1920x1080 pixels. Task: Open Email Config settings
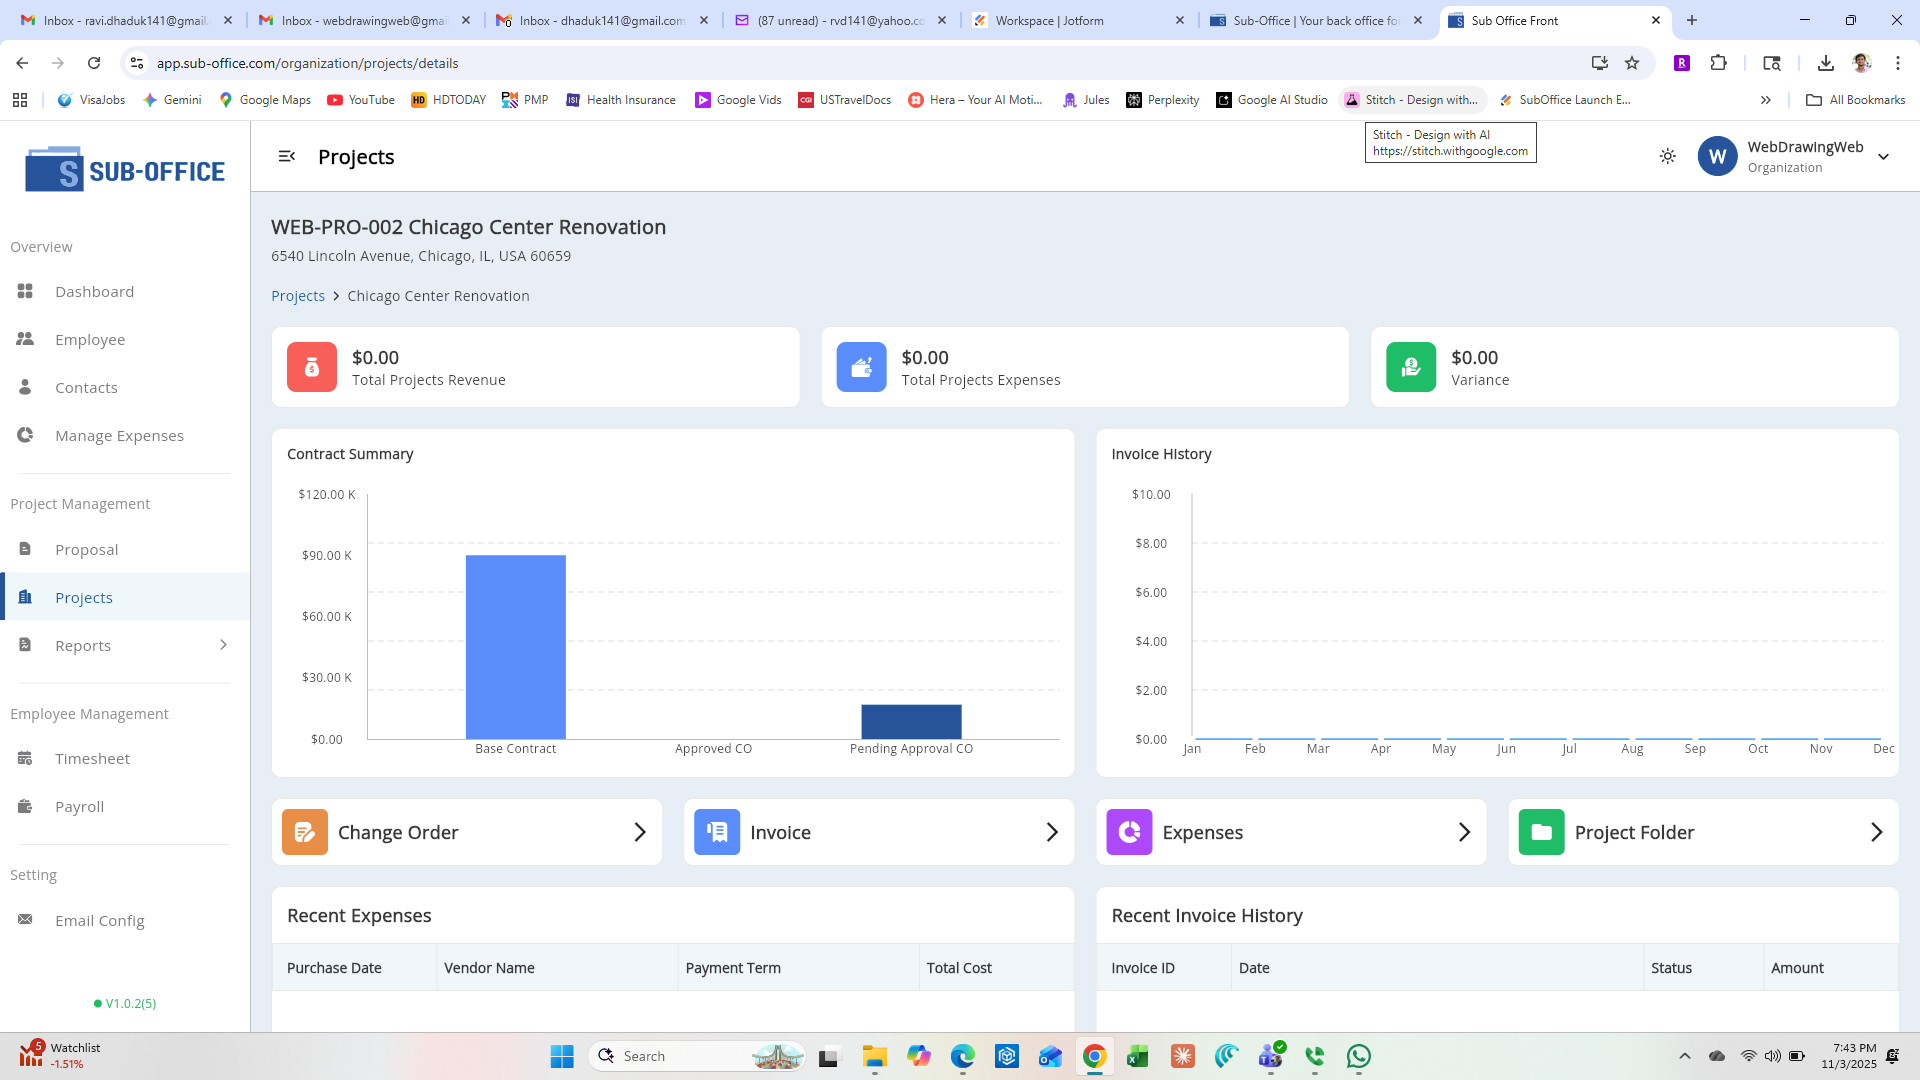(x=99, y=920)
